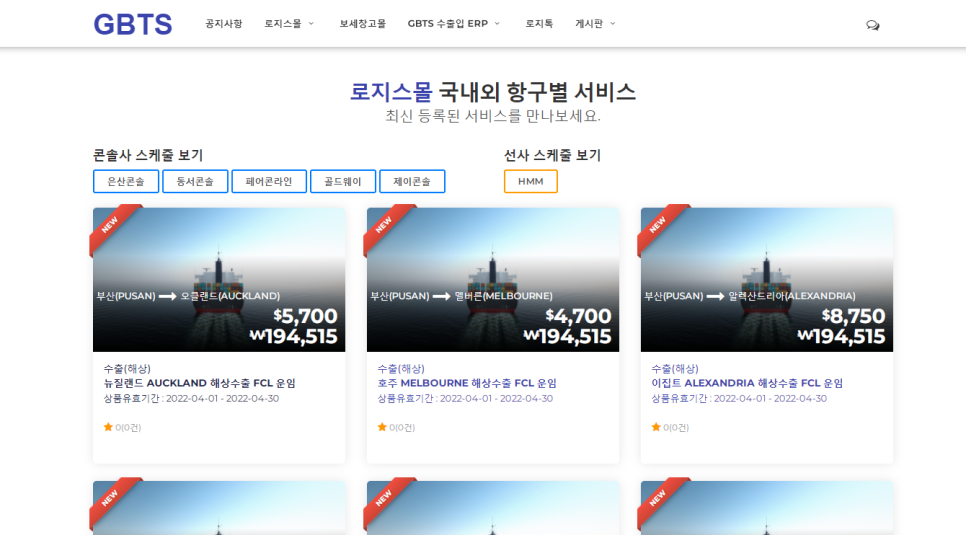
Task: Click 수출(해상) label on Melbourne card
Action: pos(401,369)
